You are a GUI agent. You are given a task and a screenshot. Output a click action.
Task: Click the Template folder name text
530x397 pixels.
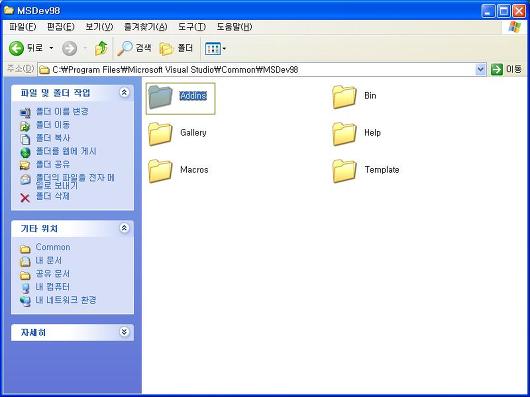click(382, 170)
